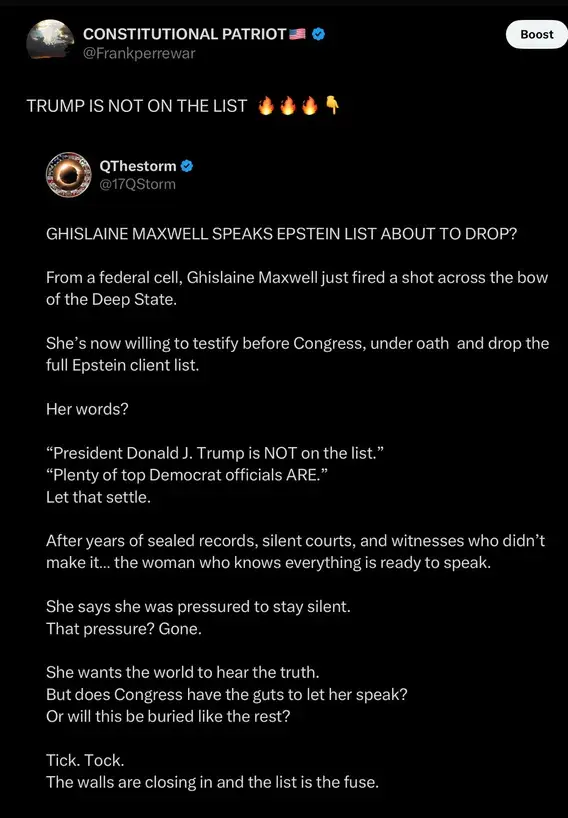Screen dimensions: 568x818
Task: Click the quoted Trump NOT on the list line
Action: [215, 453]
